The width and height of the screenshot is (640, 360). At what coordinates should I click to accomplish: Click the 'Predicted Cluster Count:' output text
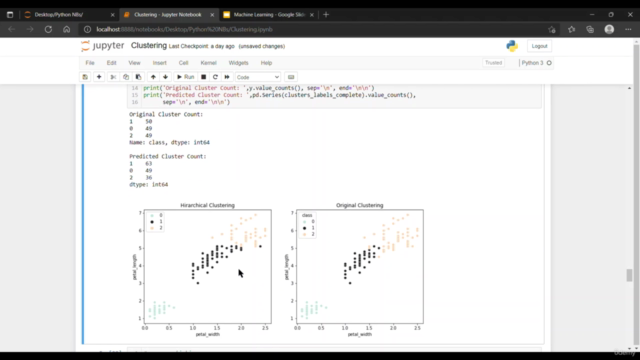point(168,156)
